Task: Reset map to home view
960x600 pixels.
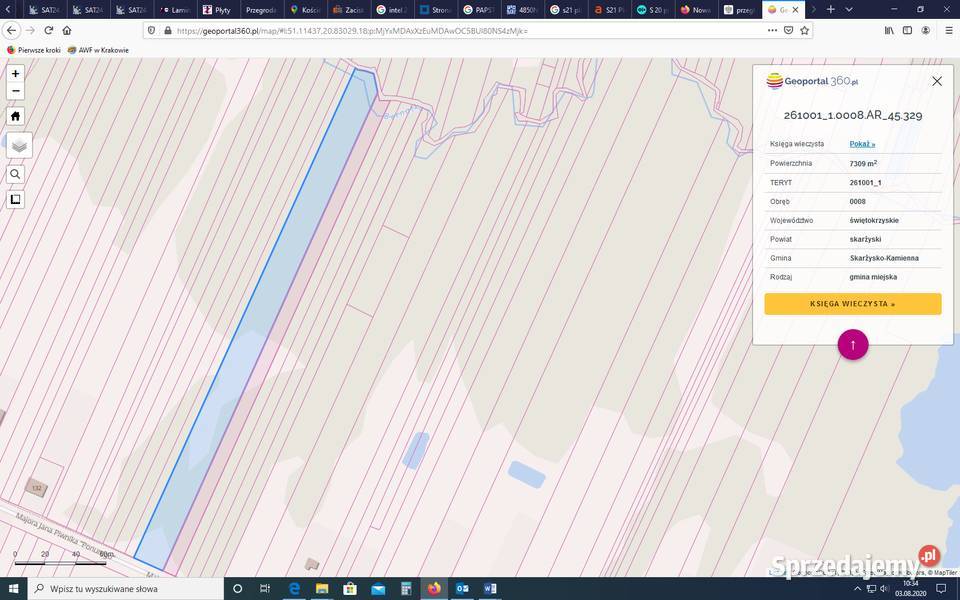Action: tap(15, 116)
